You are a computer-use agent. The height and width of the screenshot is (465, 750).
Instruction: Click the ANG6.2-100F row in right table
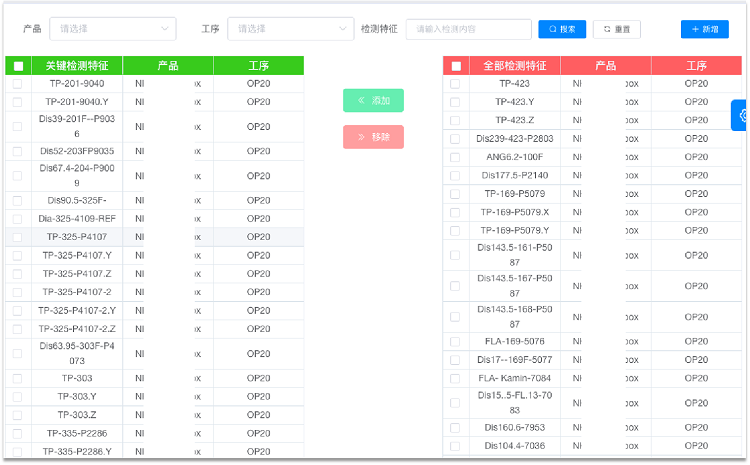point(515,157)
